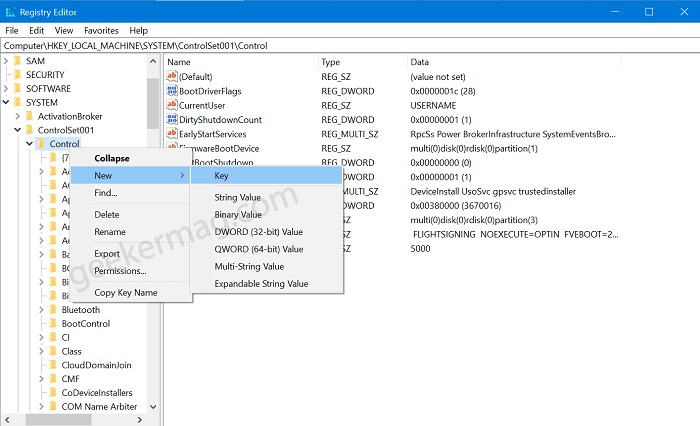Click the EarlyStartServices value icon

pos(172,134)
